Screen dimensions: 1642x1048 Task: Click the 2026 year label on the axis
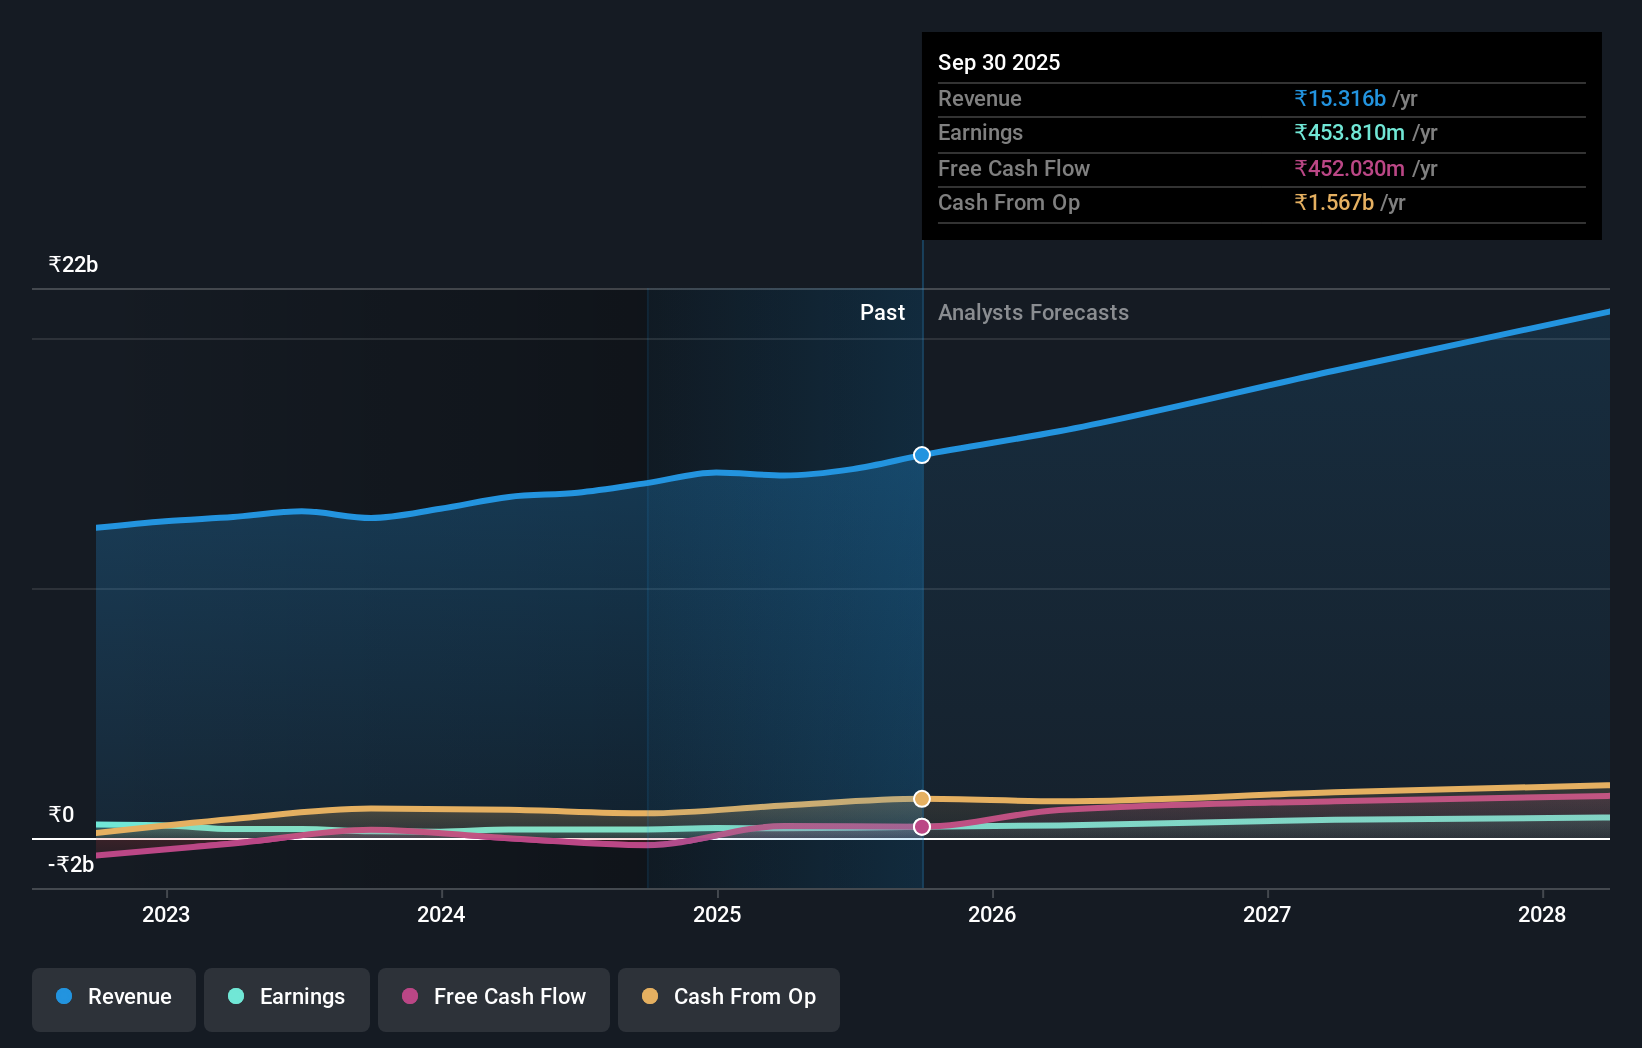(x=992, y=914)
